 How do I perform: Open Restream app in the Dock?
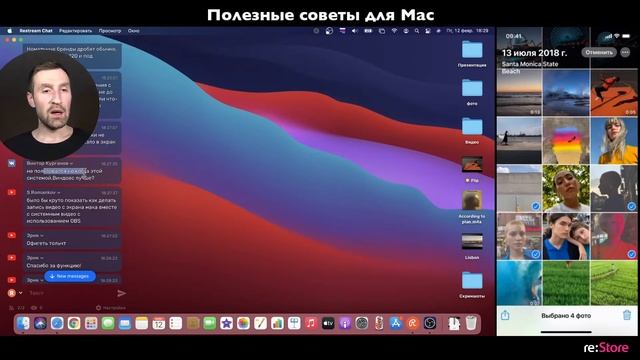(413, 324)
